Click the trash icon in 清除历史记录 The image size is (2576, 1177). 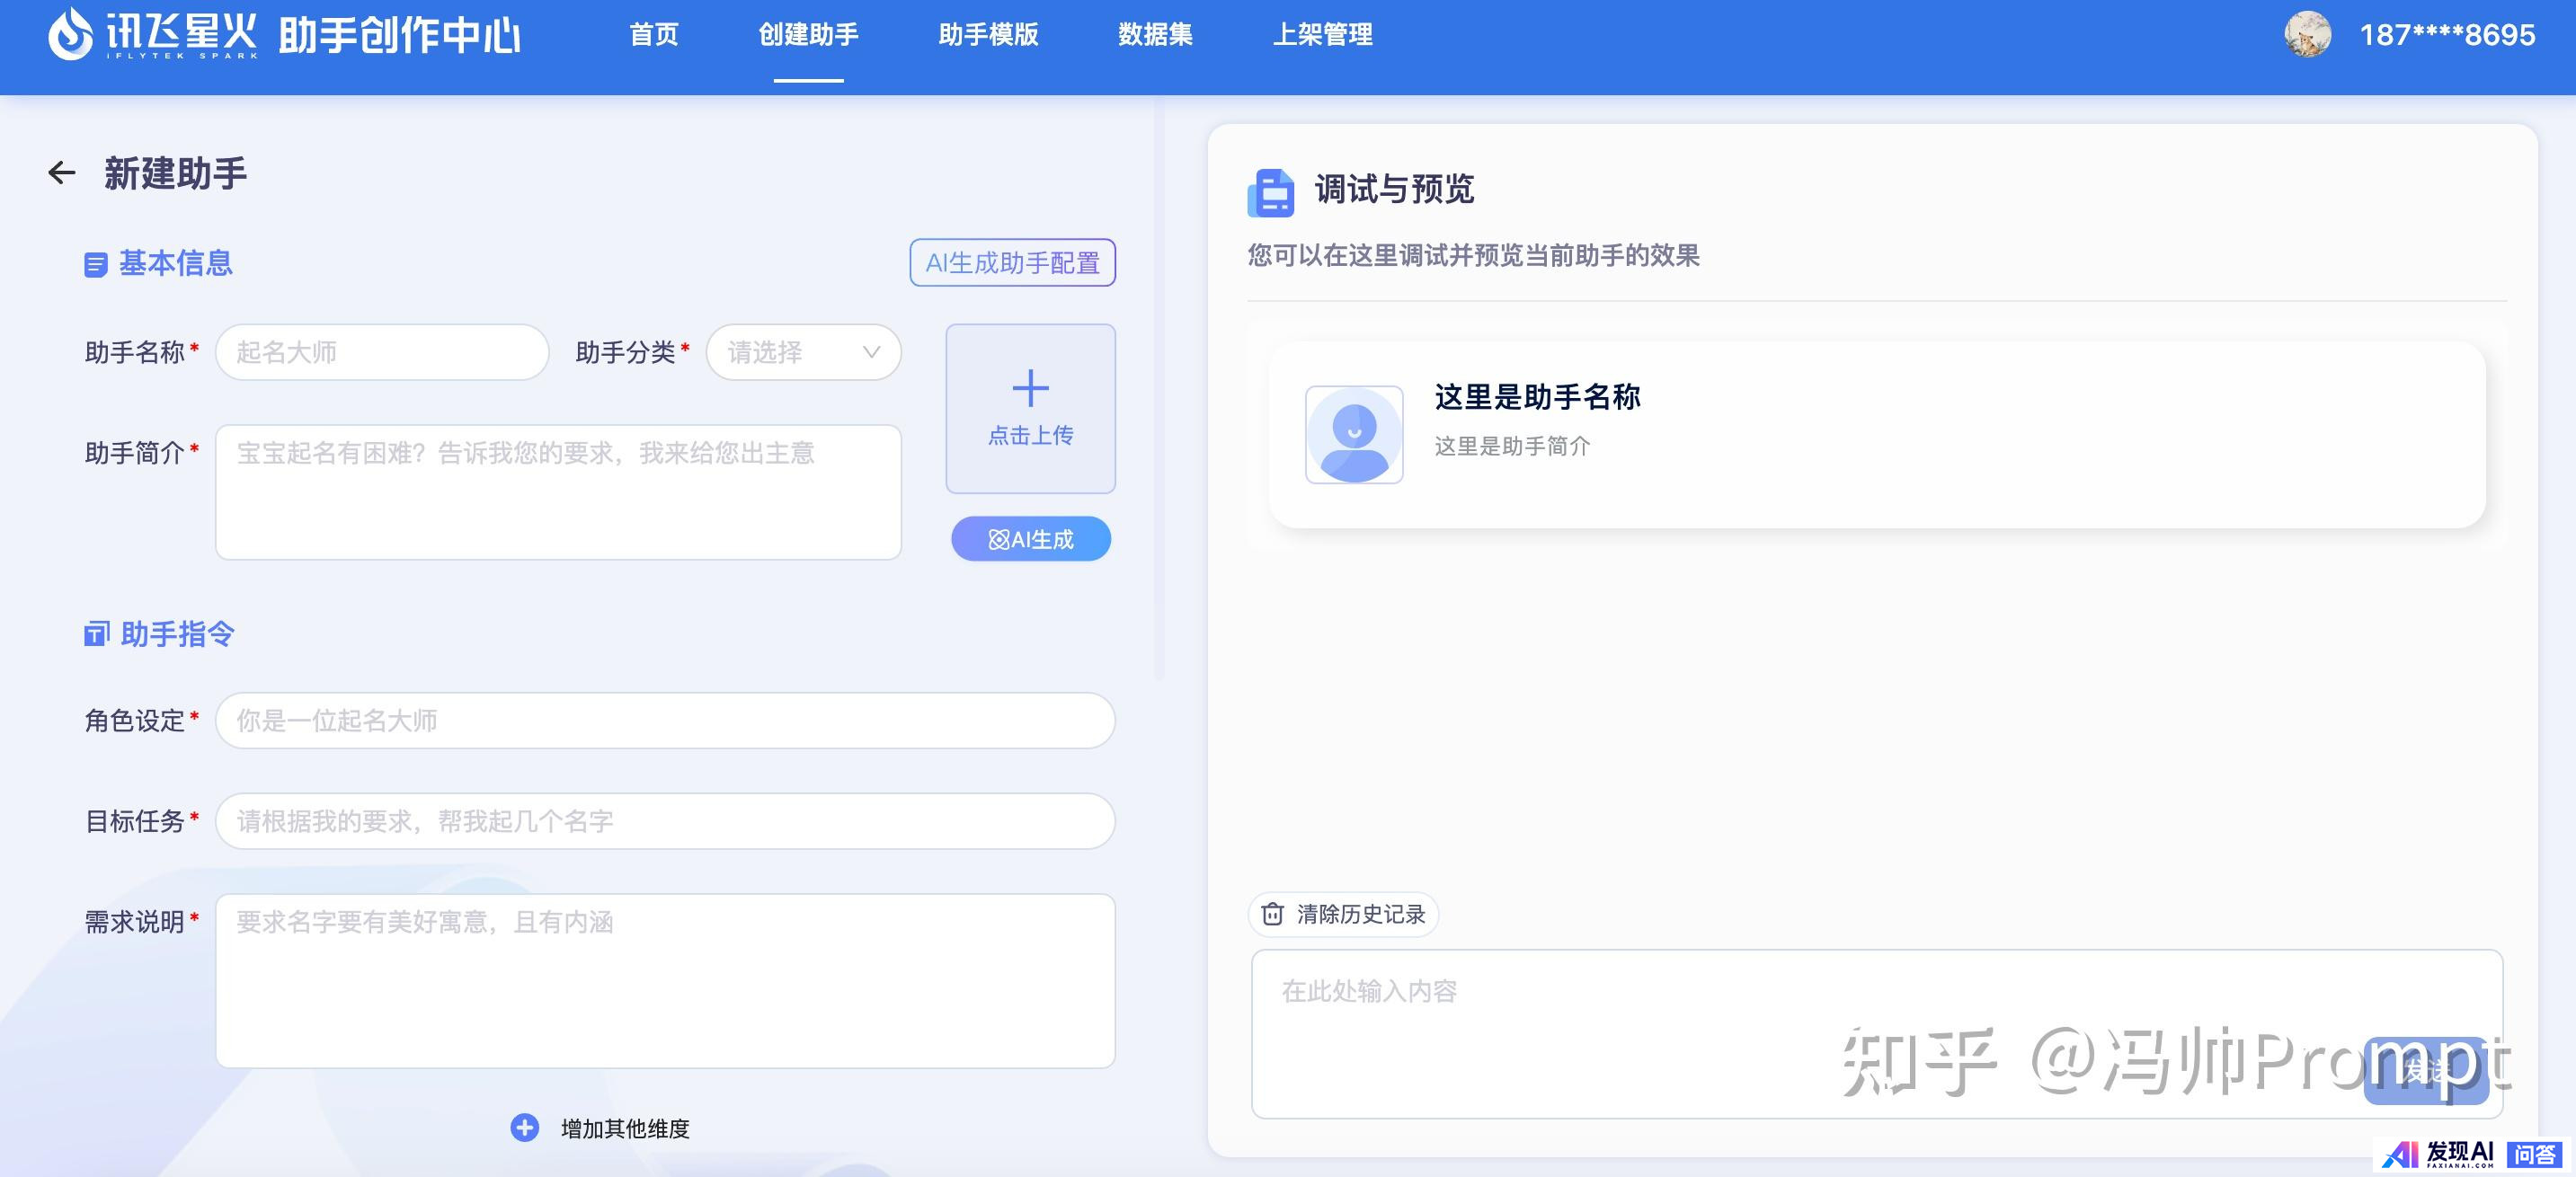click(x=1272, y=914)
